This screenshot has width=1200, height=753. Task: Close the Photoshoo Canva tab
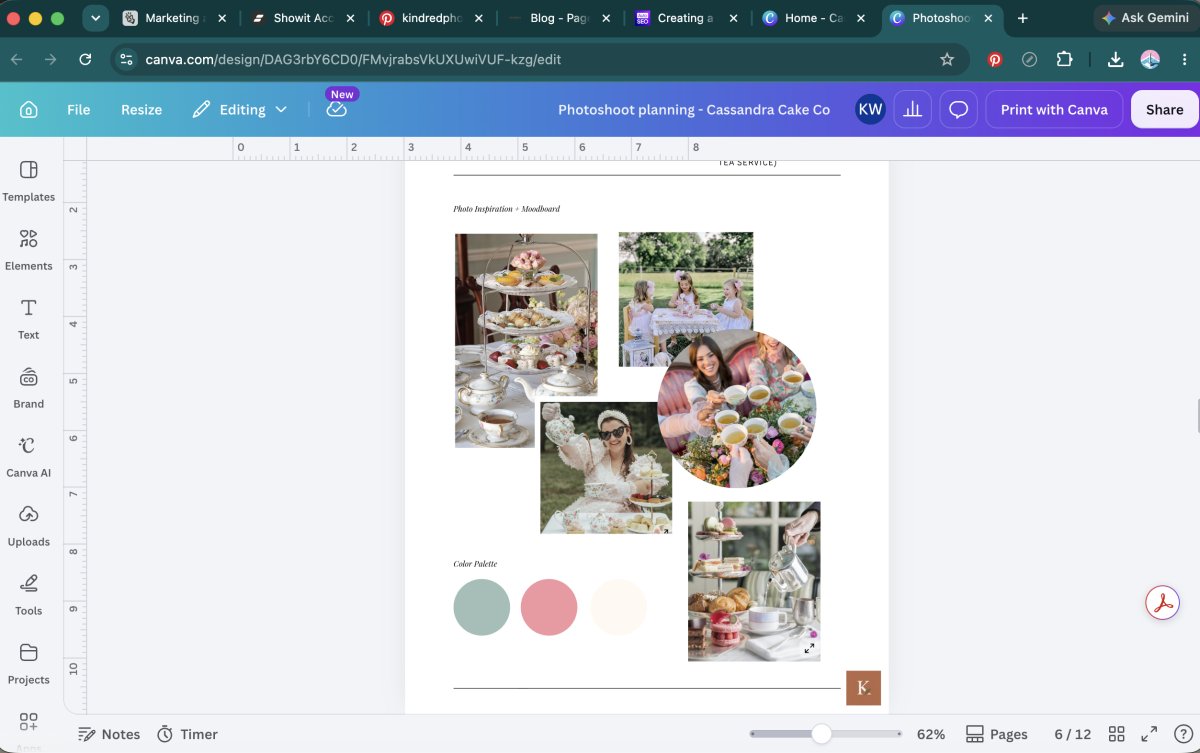(990, 18)
